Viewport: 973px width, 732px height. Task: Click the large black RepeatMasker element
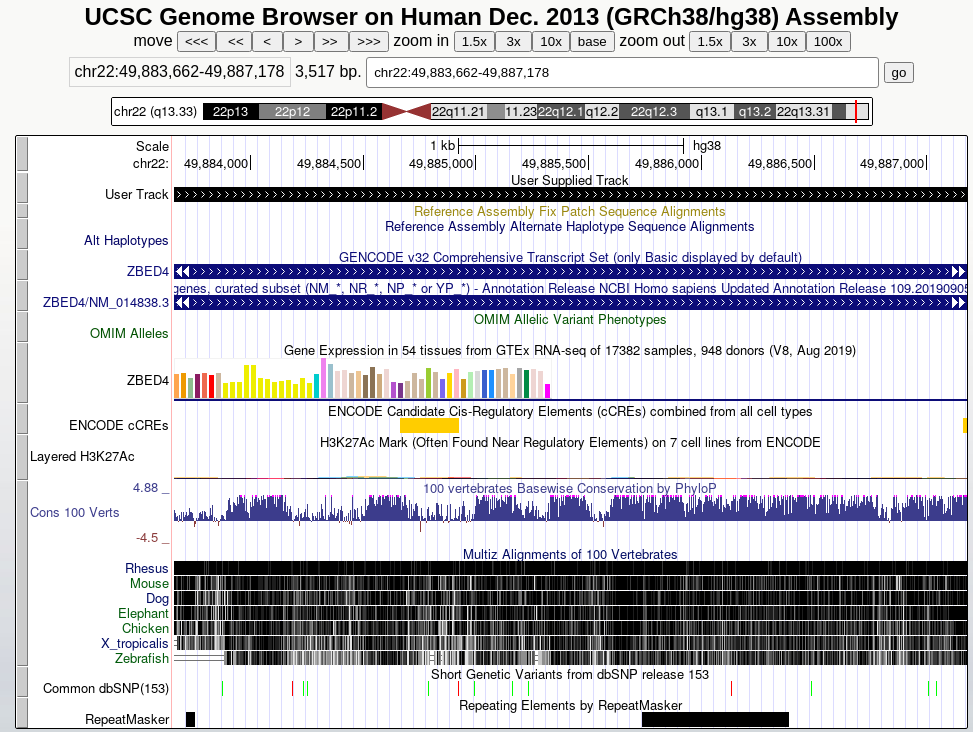click(x=715, y=720)
